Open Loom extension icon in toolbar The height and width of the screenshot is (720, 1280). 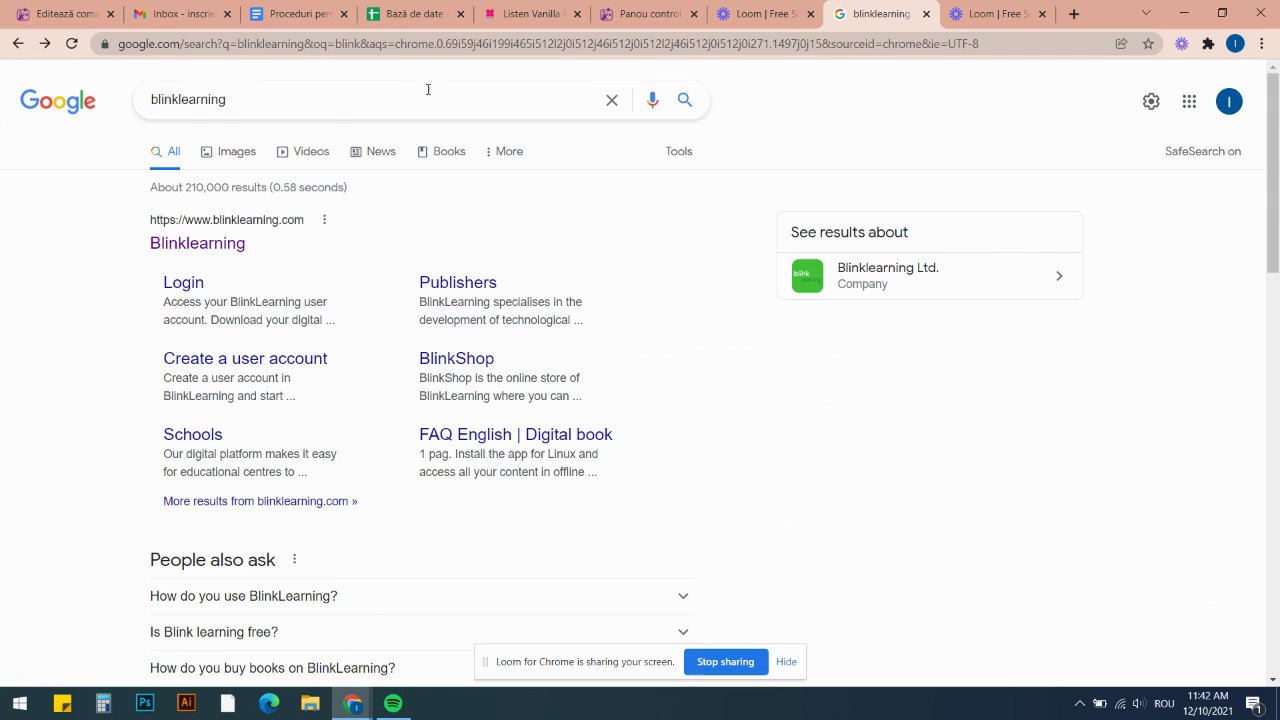tap(1182, 44)
